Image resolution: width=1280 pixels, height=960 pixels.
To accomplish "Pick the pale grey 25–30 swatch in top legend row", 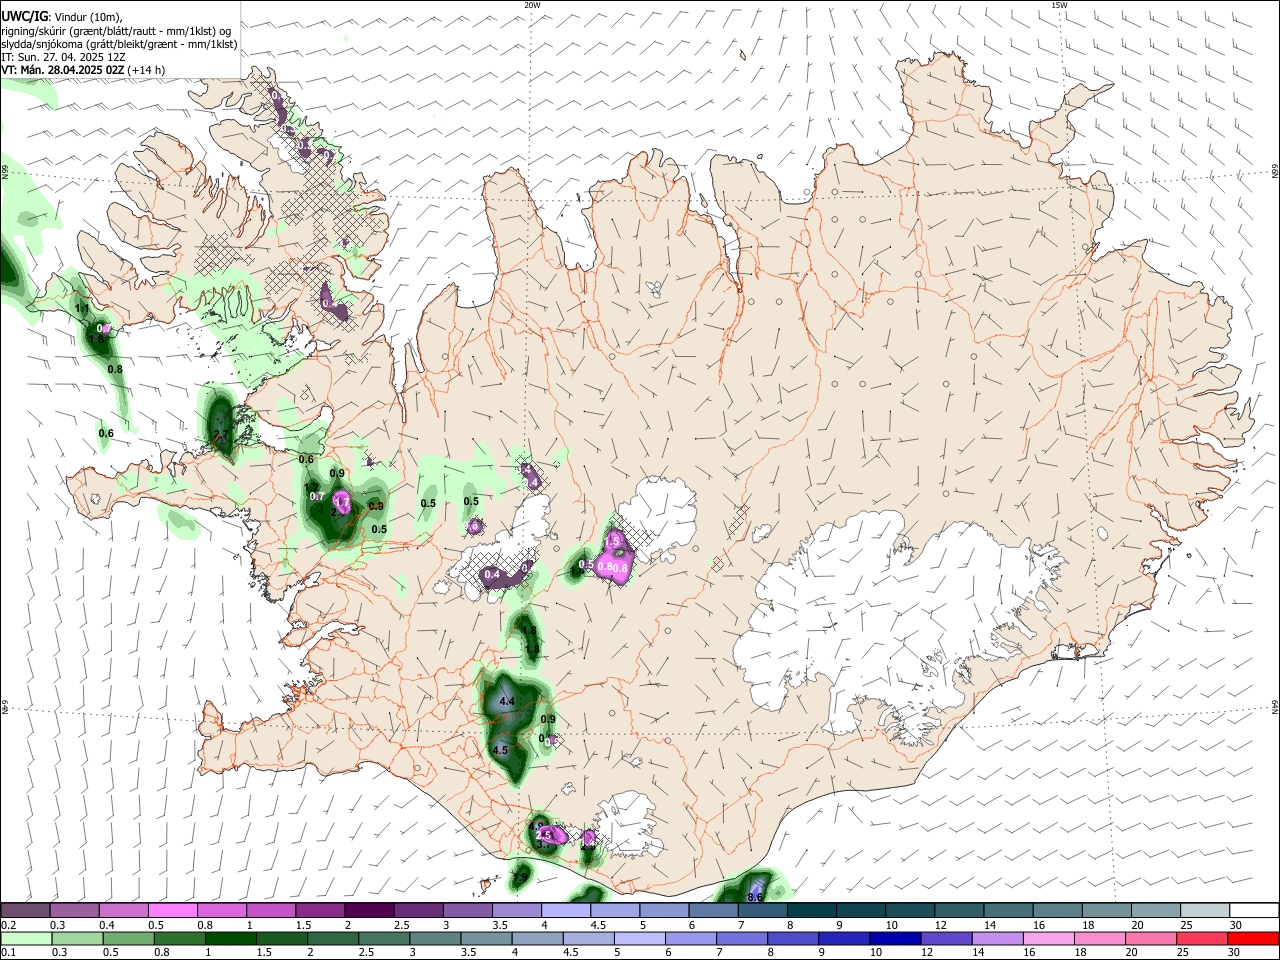I will pyautogui.click(x=1205, y=911).
